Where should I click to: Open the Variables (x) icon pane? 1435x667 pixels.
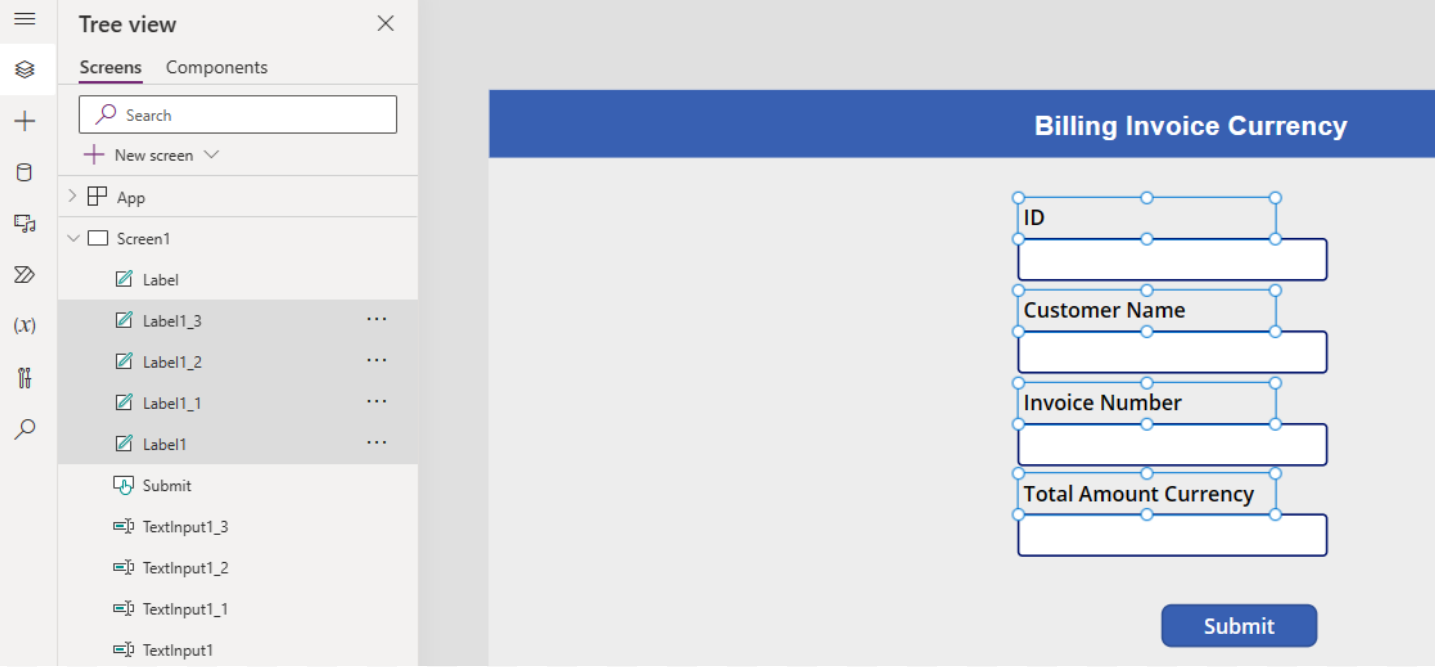[x=25, y=325]
